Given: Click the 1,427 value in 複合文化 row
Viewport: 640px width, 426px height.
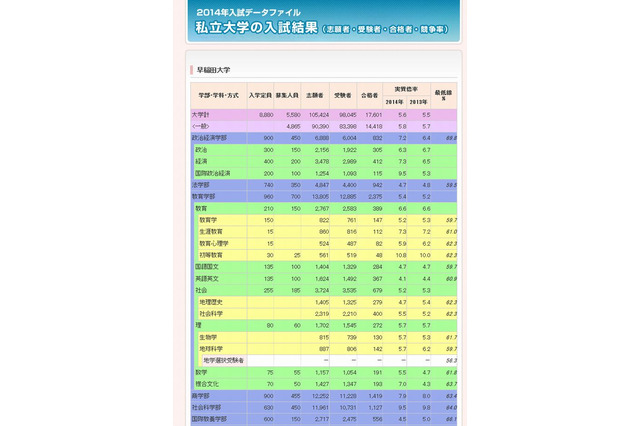Looking at the screenshot, I should pyautogui.click(x=322, y=384).
